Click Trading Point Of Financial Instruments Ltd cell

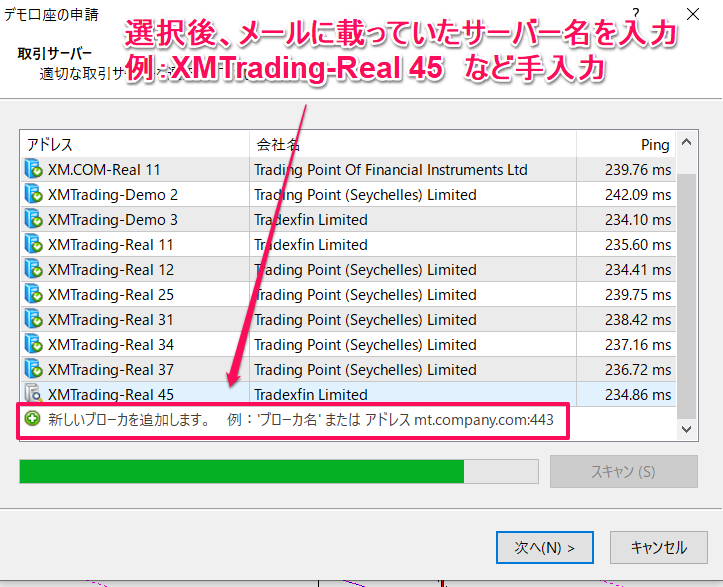coord(391,170)
